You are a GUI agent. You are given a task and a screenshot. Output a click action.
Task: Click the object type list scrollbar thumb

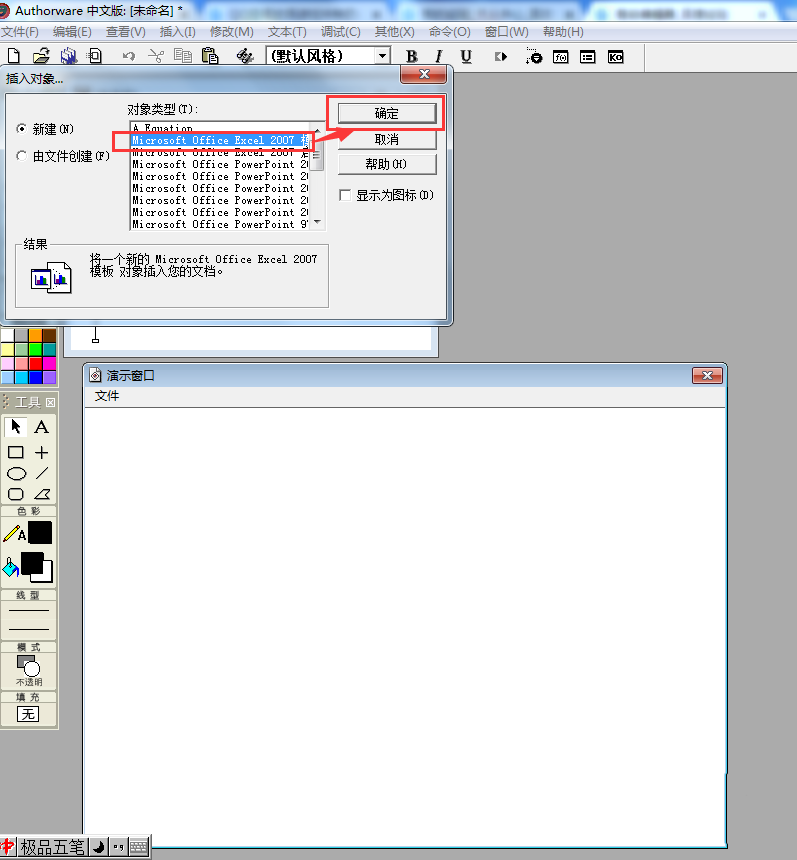point(317,156)
